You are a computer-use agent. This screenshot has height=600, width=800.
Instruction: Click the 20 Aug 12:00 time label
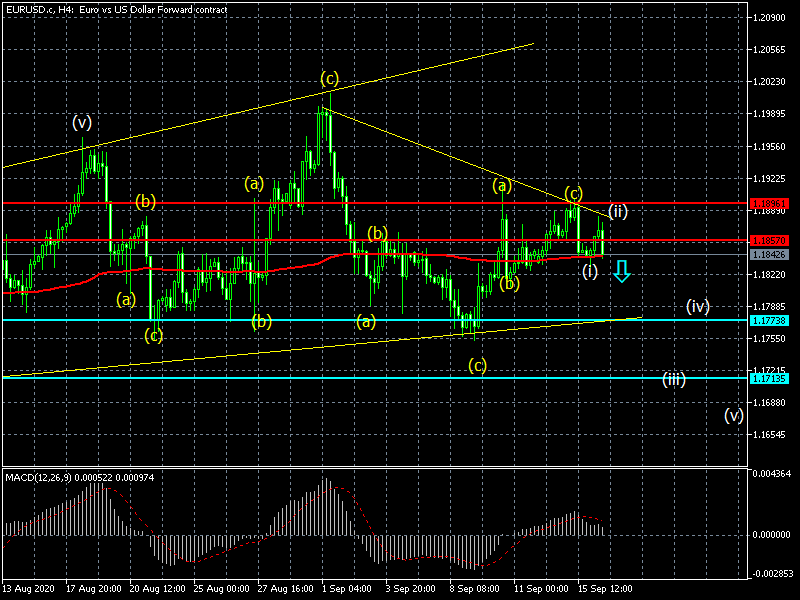click(x=158, y=589)
